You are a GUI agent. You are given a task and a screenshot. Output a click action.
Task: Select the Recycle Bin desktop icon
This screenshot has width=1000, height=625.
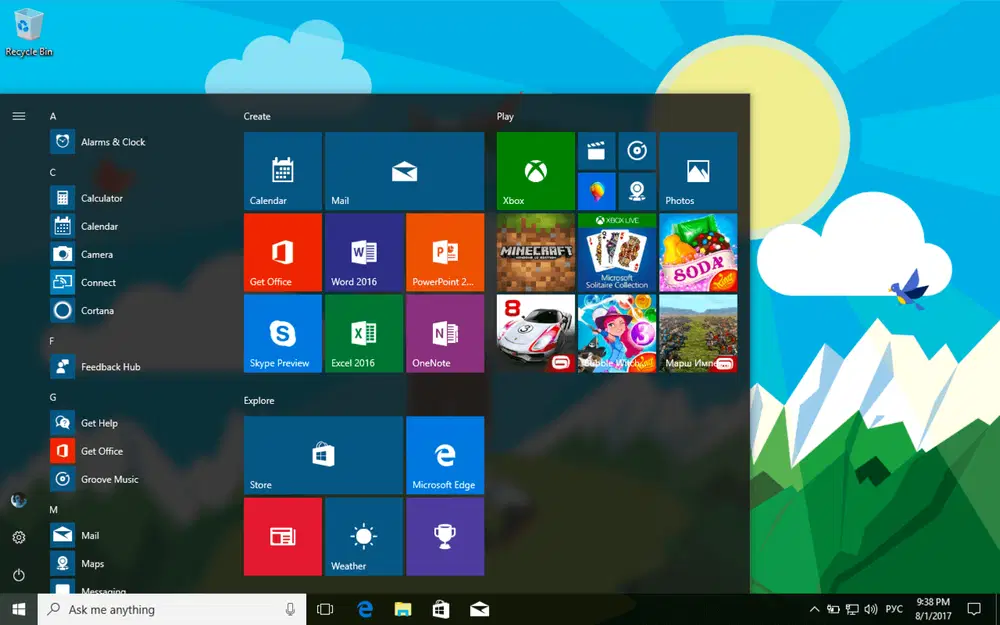coord(29,32)
